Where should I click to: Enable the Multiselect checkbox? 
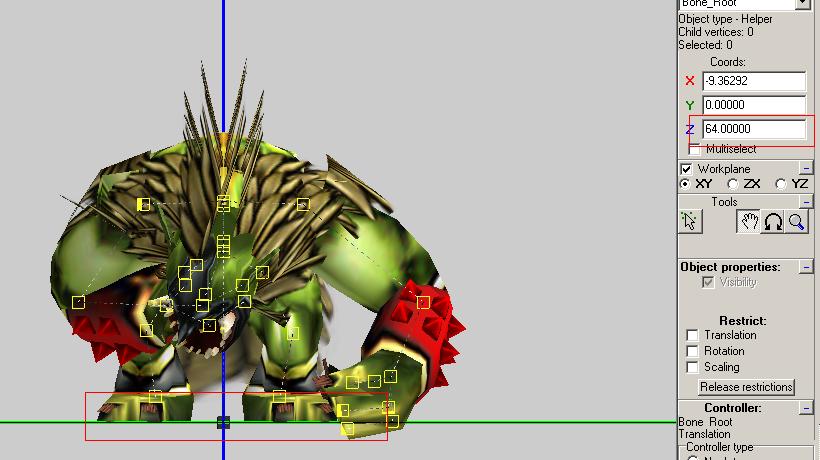coord(694,150)
